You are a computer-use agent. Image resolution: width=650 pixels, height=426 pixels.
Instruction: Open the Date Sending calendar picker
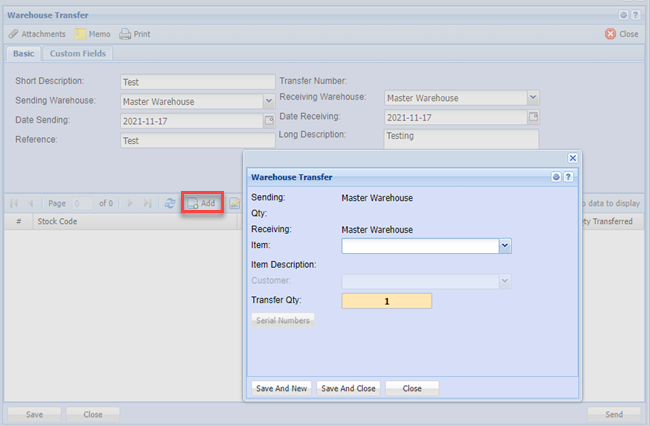pos(268,120)
